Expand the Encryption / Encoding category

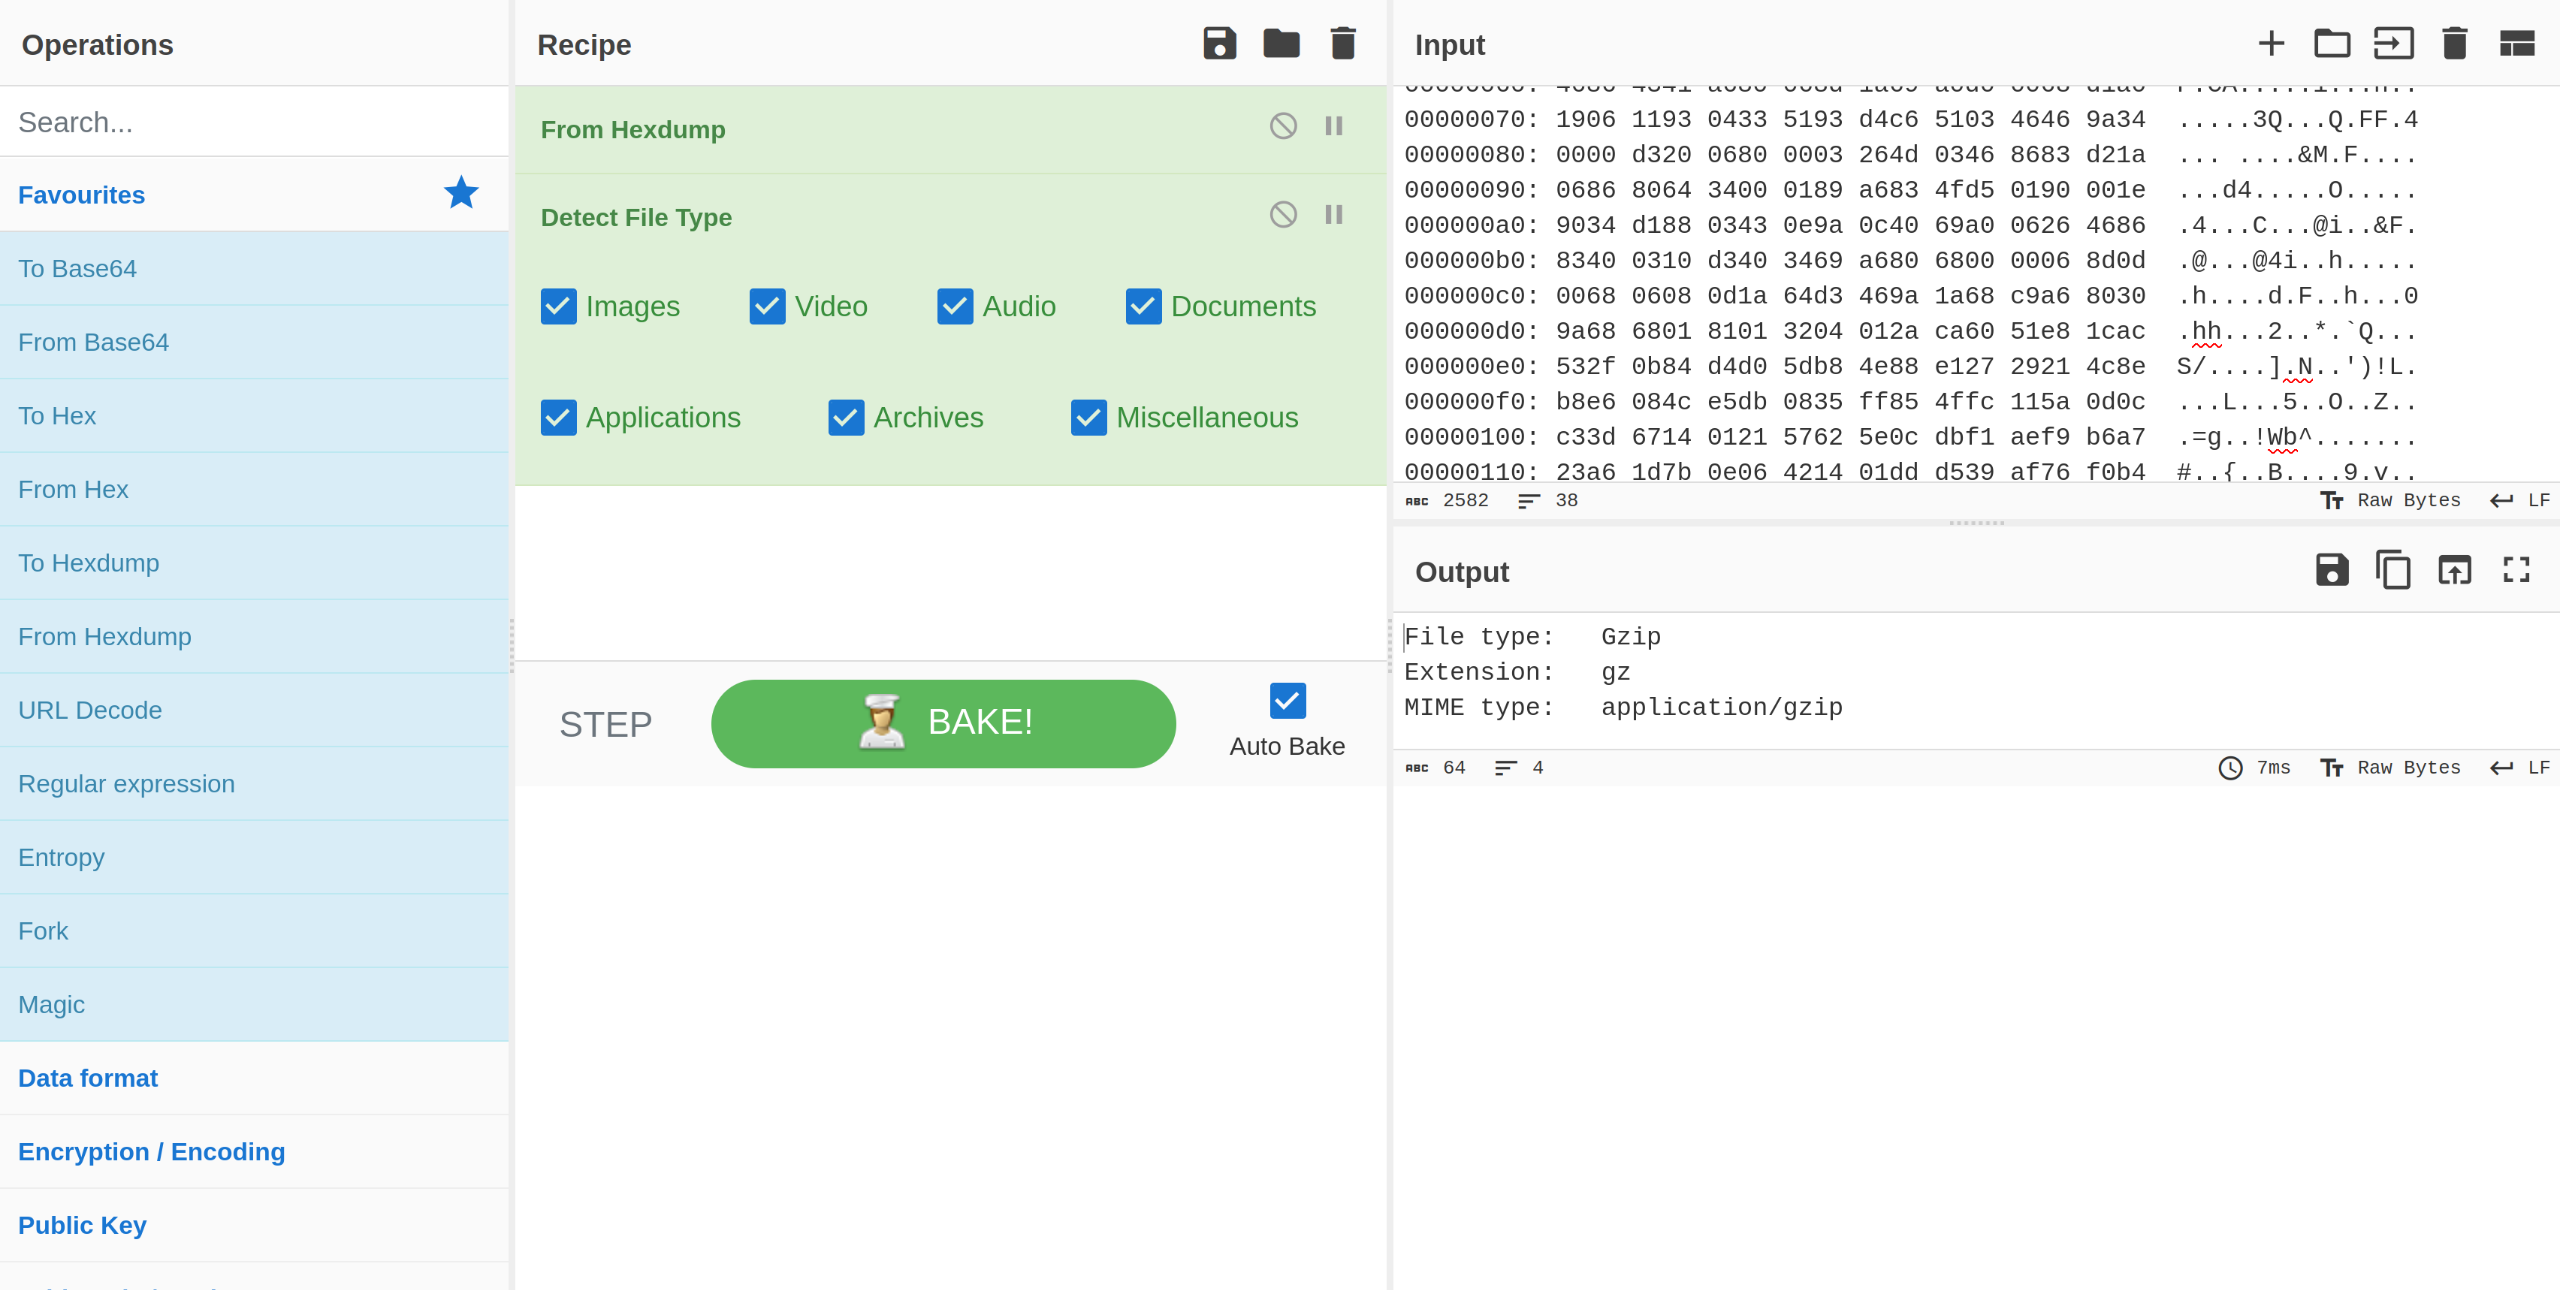[x=152, y=1152]
